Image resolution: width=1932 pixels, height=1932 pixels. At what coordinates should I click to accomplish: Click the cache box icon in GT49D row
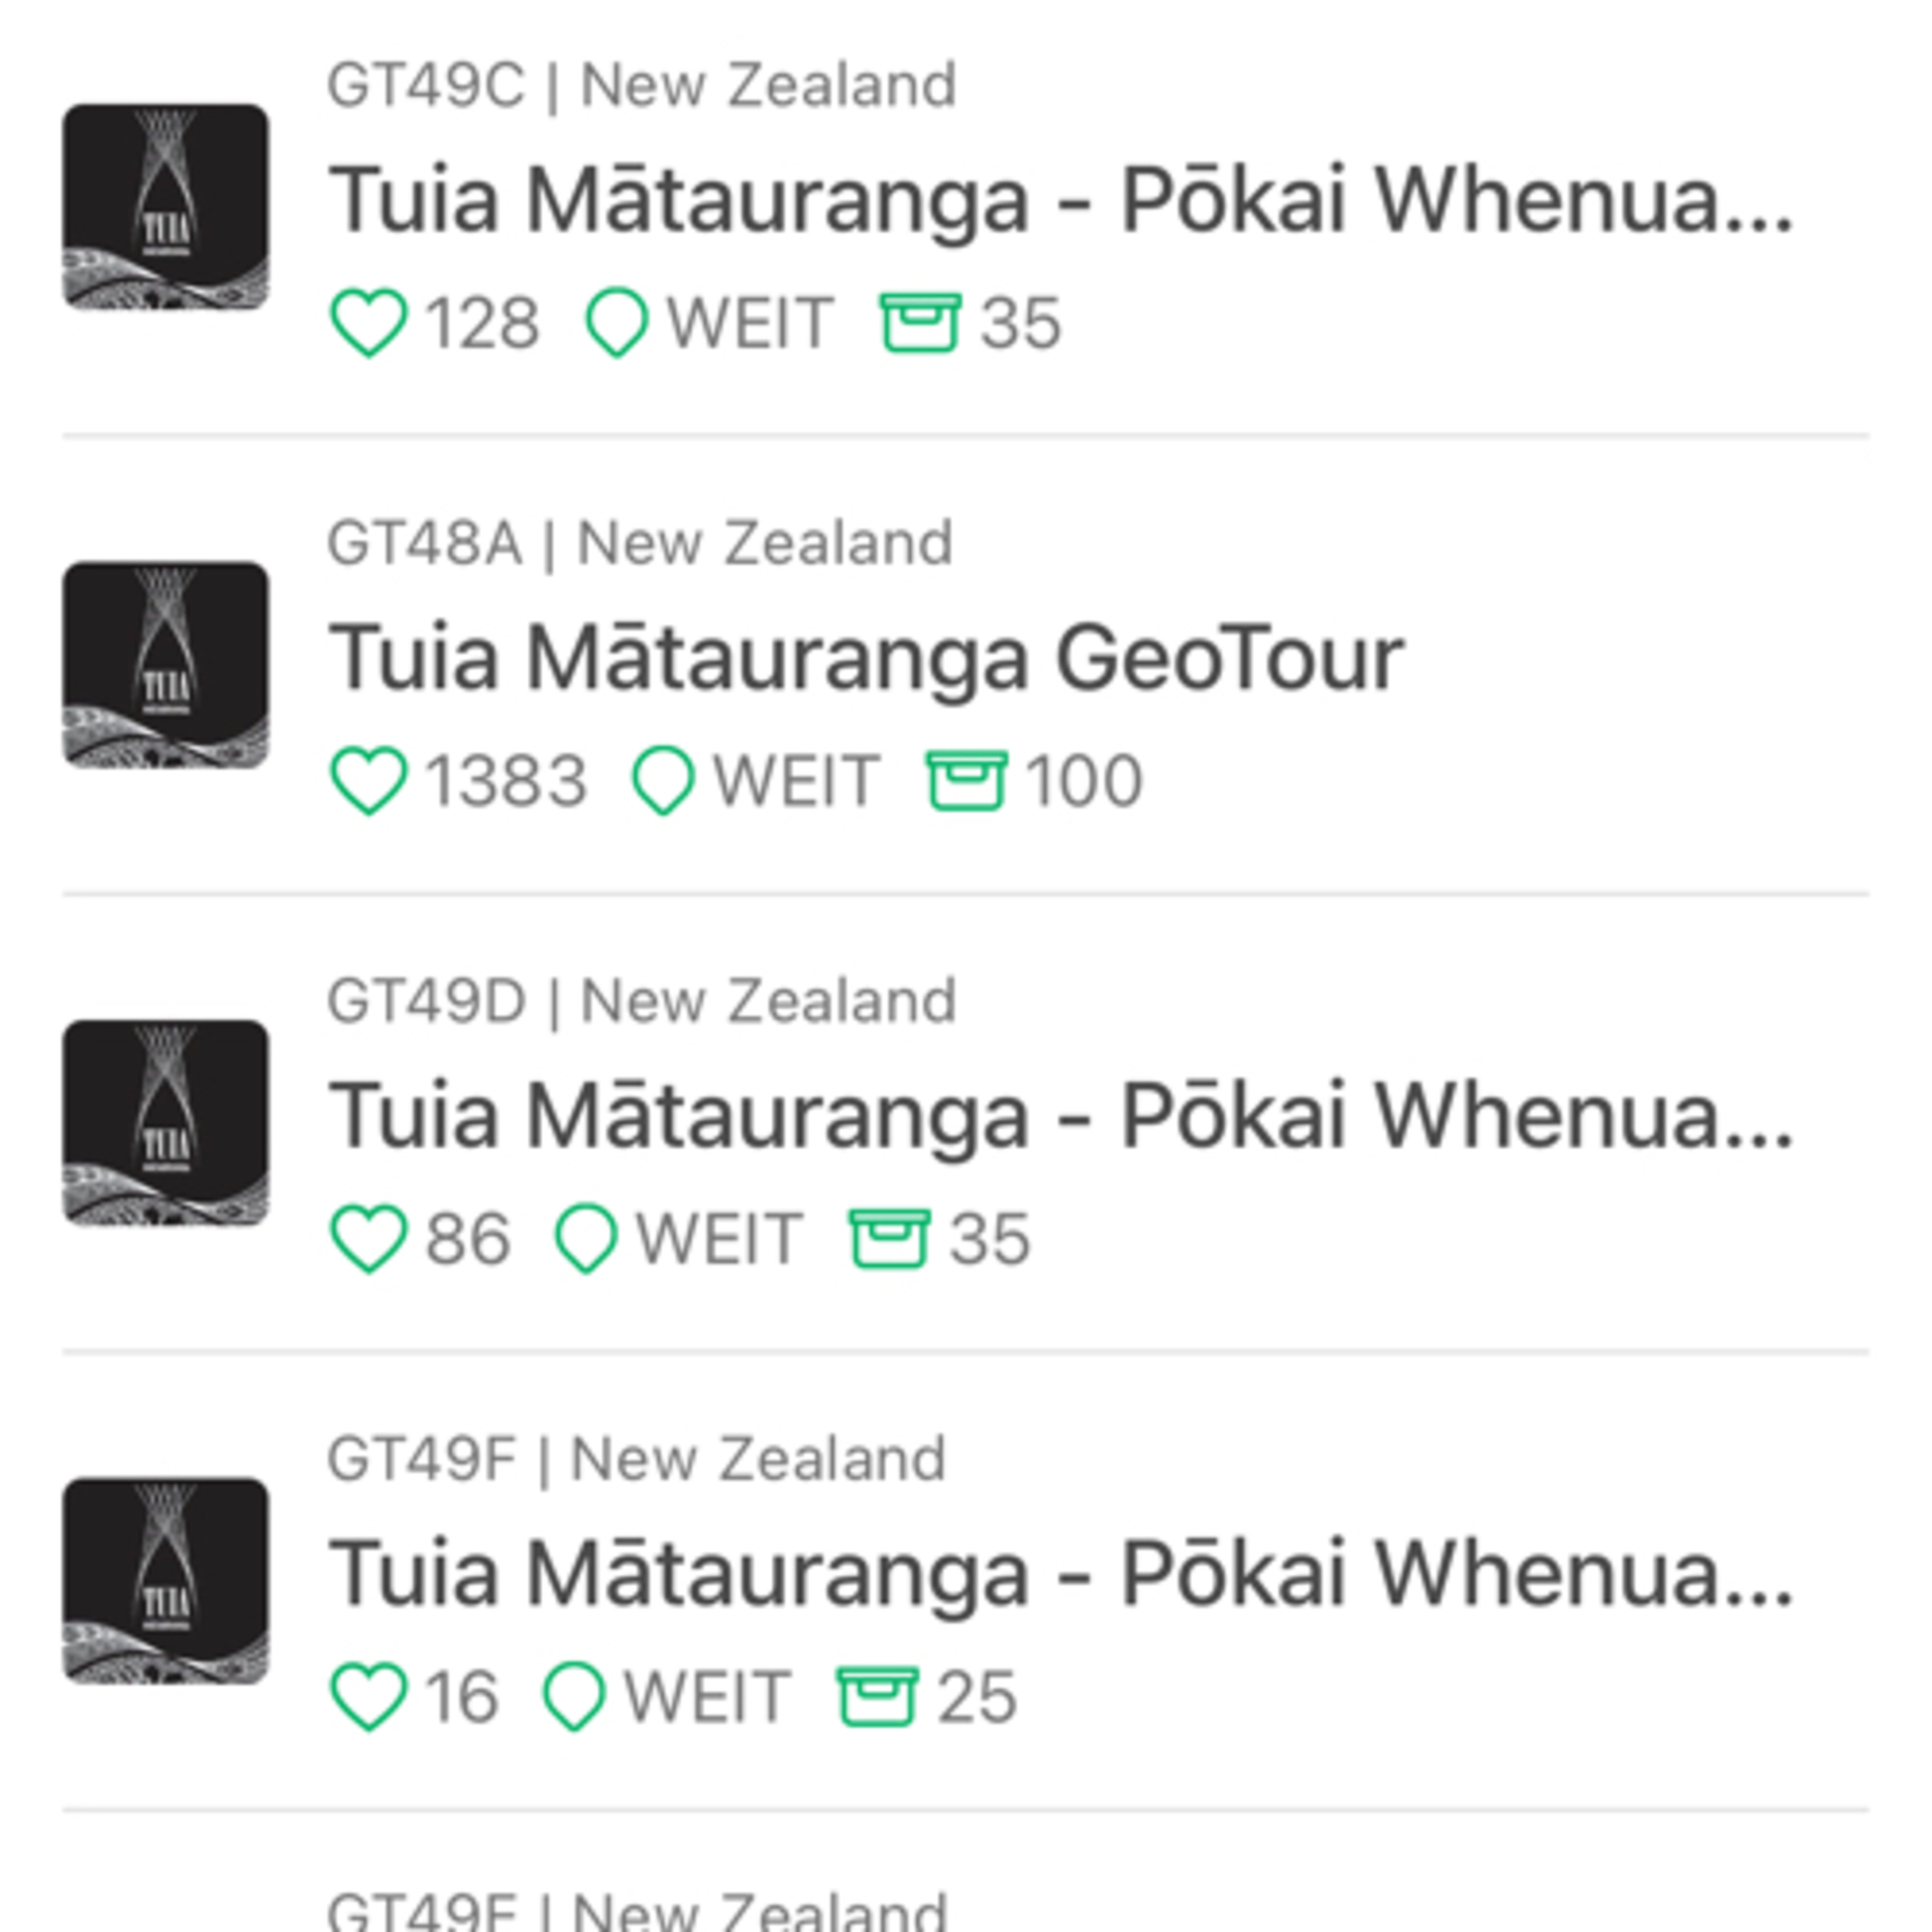click(889, 1238)
